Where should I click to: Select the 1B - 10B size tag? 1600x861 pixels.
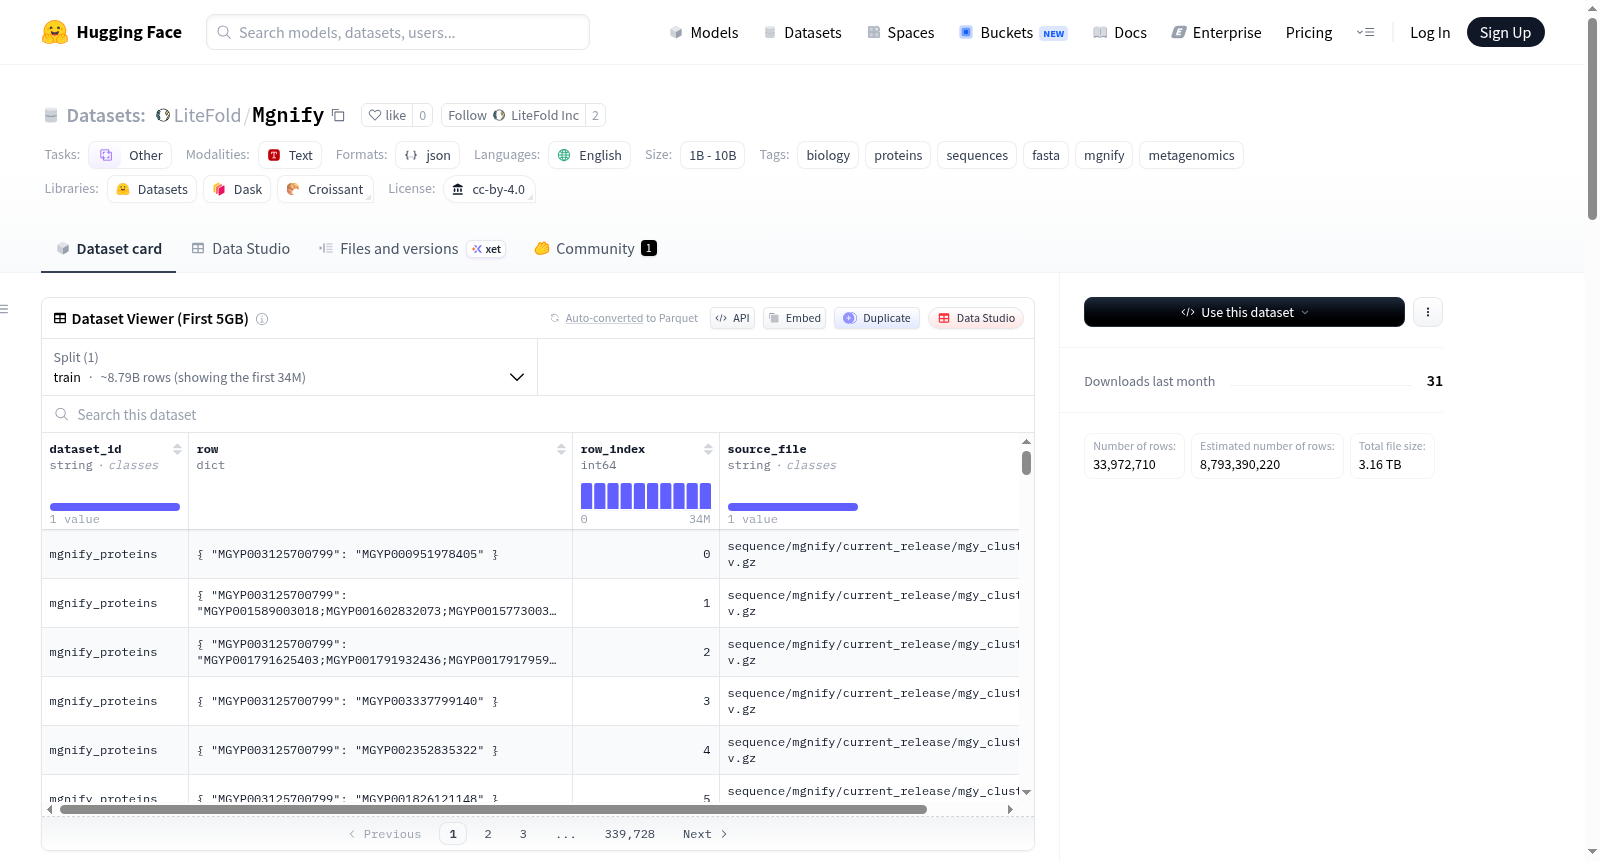pos(713,155)
